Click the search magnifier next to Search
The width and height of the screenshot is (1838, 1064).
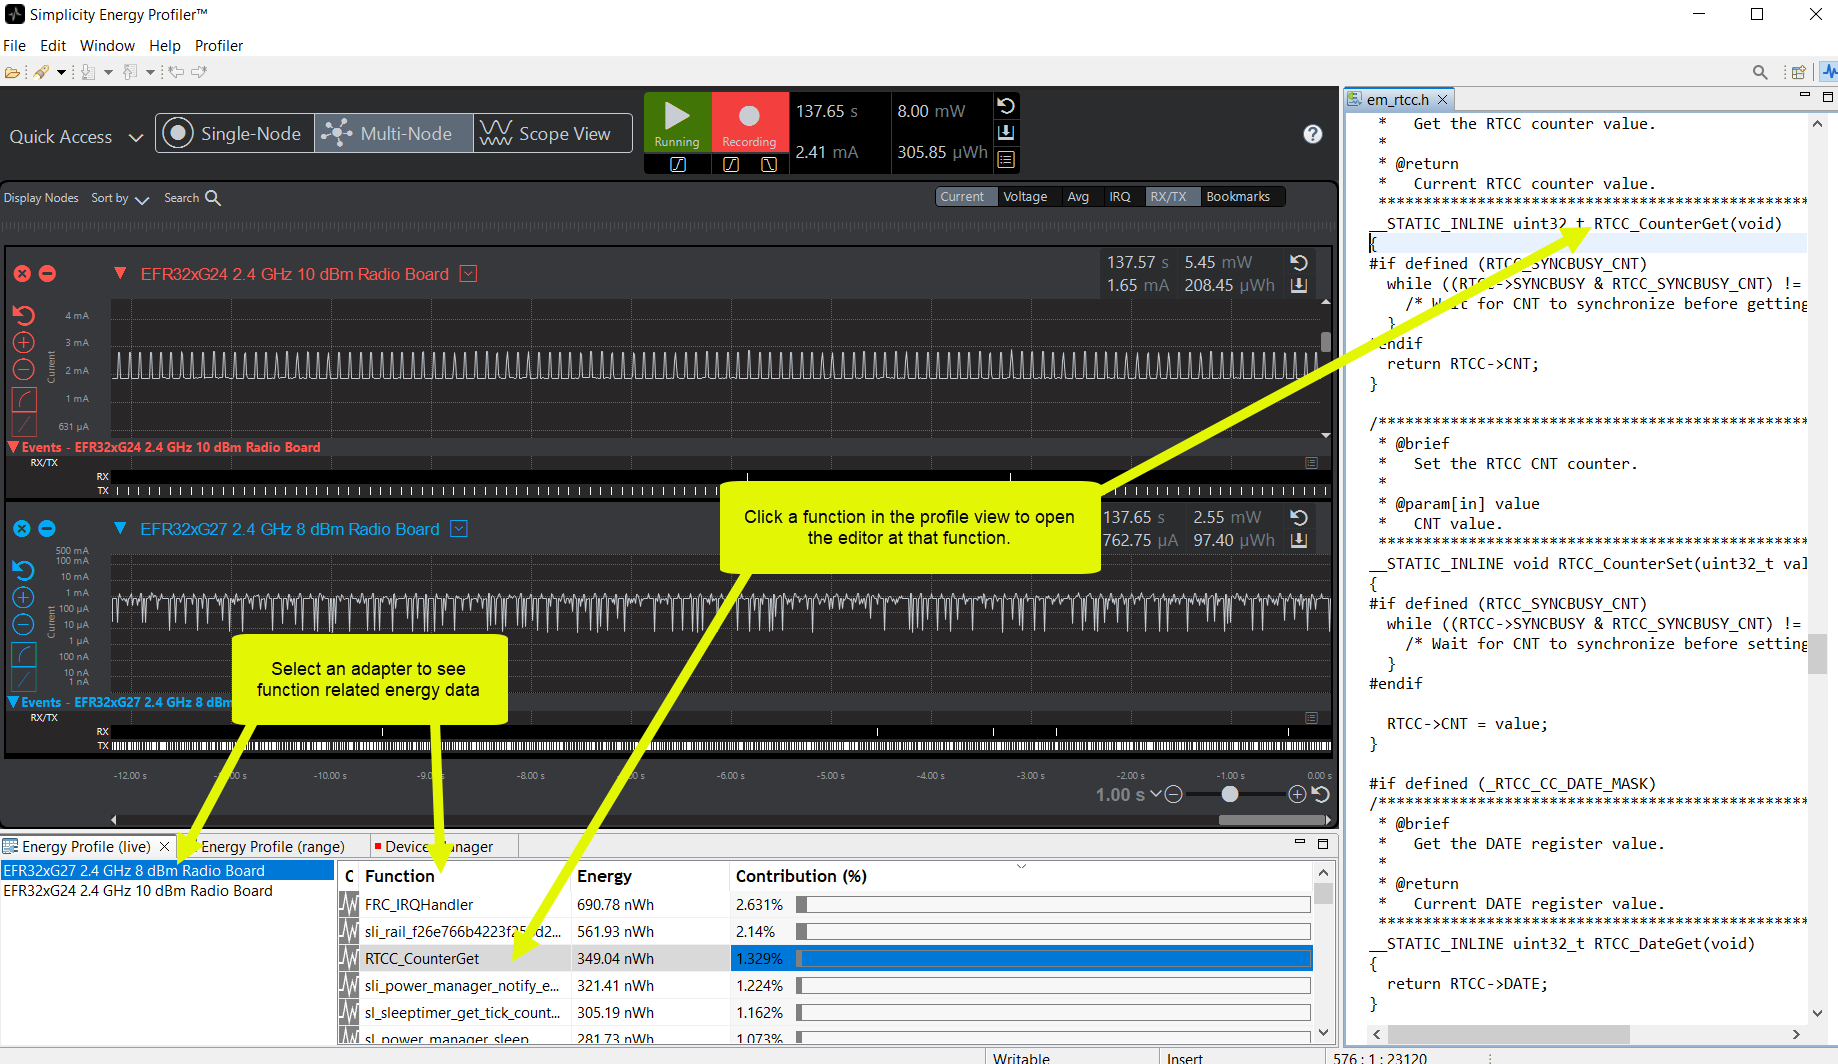click(x=213, y=198)
